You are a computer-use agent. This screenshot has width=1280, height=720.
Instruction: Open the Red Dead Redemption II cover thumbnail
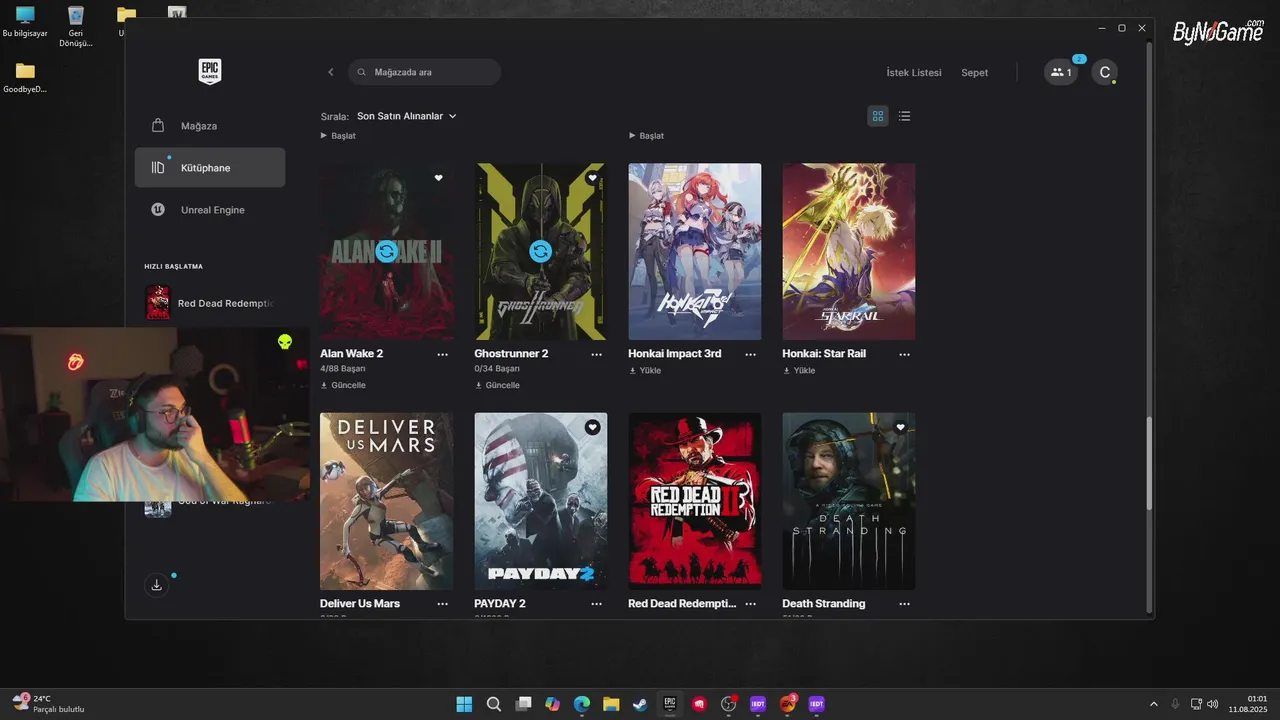click(x=694, y=501)
